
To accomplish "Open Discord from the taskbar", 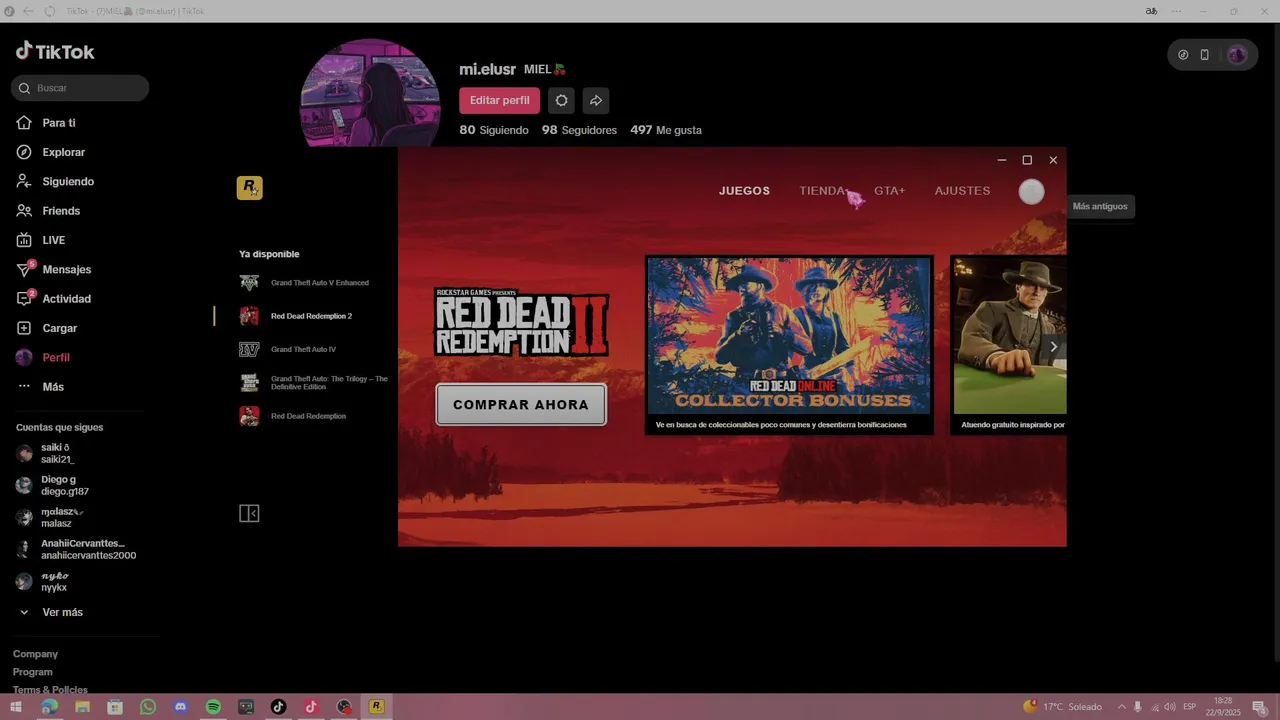I will tap(180, 707).
